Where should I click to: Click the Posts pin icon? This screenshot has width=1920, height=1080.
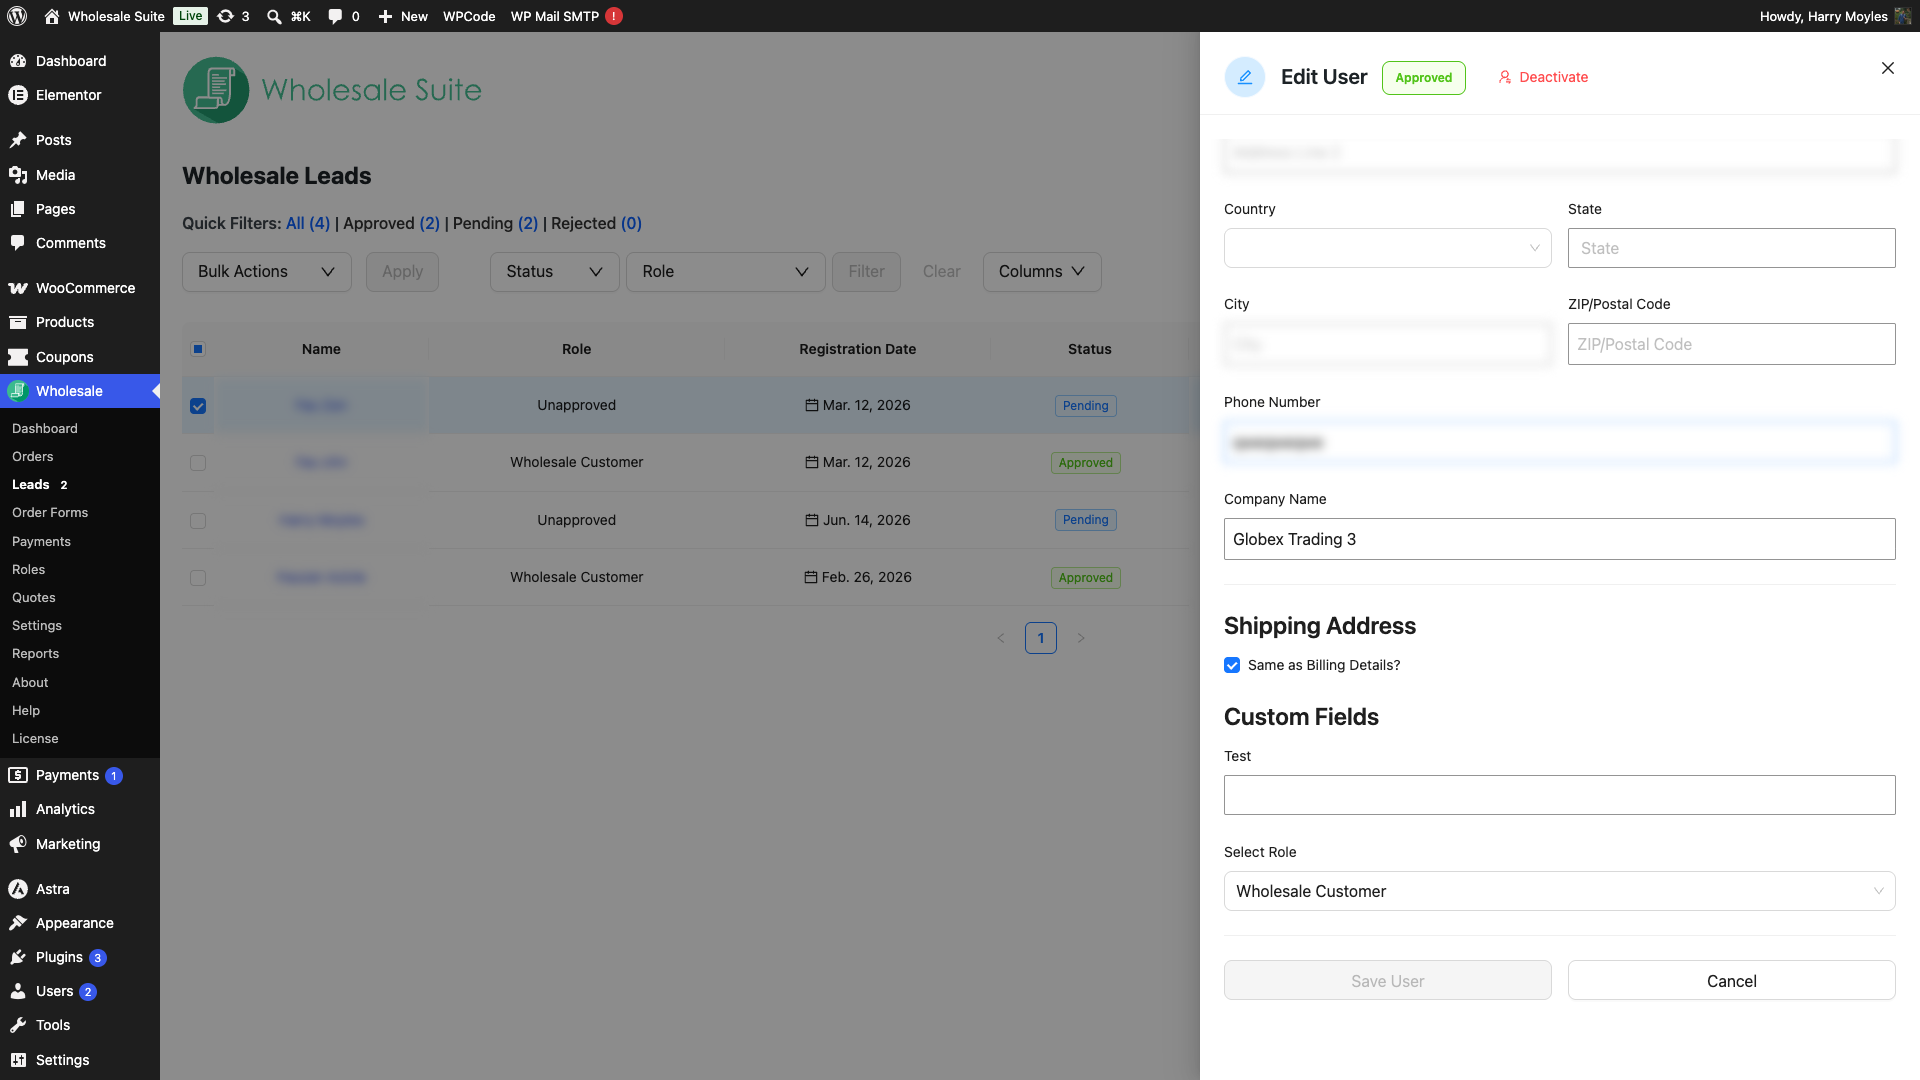click(x=18, y=140)
